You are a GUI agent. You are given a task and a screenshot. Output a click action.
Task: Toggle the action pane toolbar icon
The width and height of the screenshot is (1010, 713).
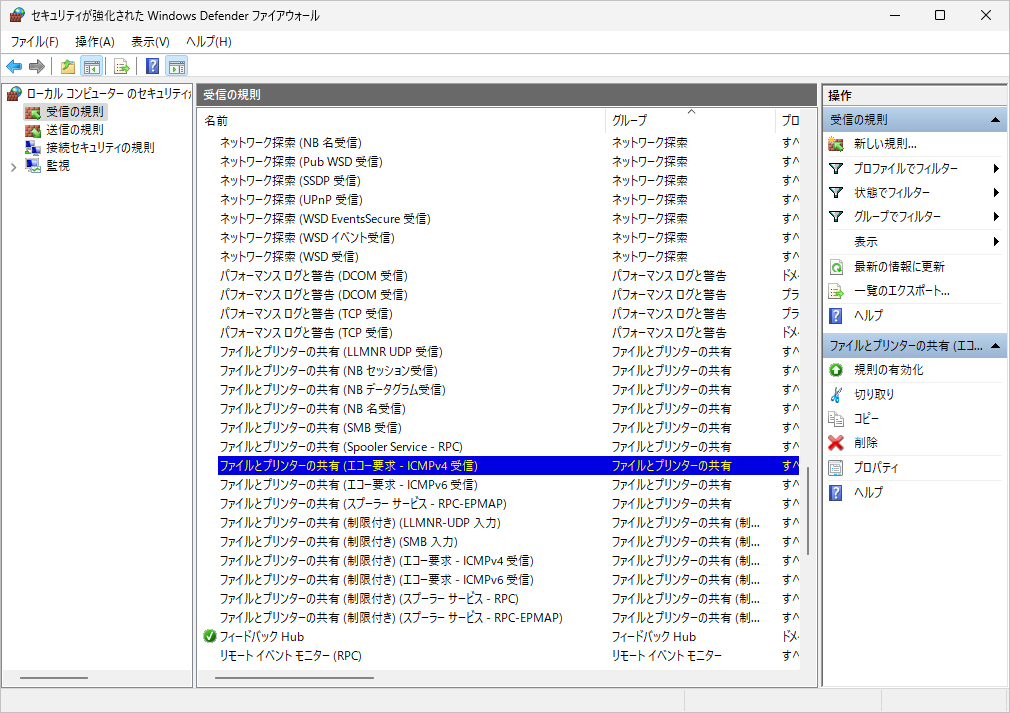click(176, 66)
